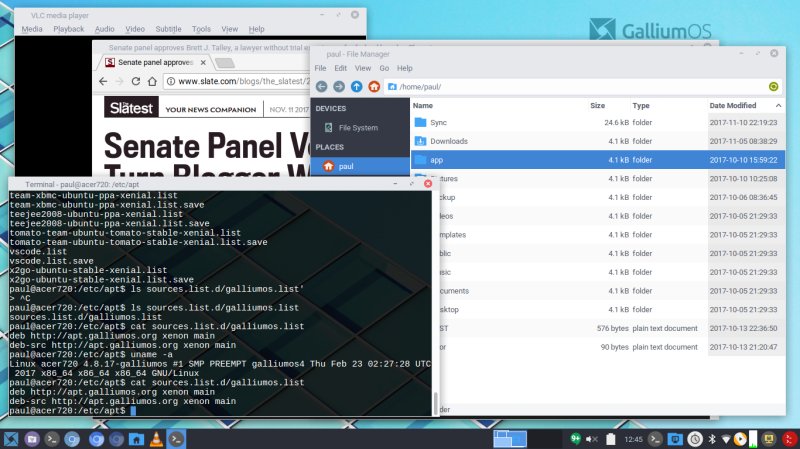Screen dimensions: 800x449
Task: Open the Playback menu in VLC
Action: (x=68, y=29)
